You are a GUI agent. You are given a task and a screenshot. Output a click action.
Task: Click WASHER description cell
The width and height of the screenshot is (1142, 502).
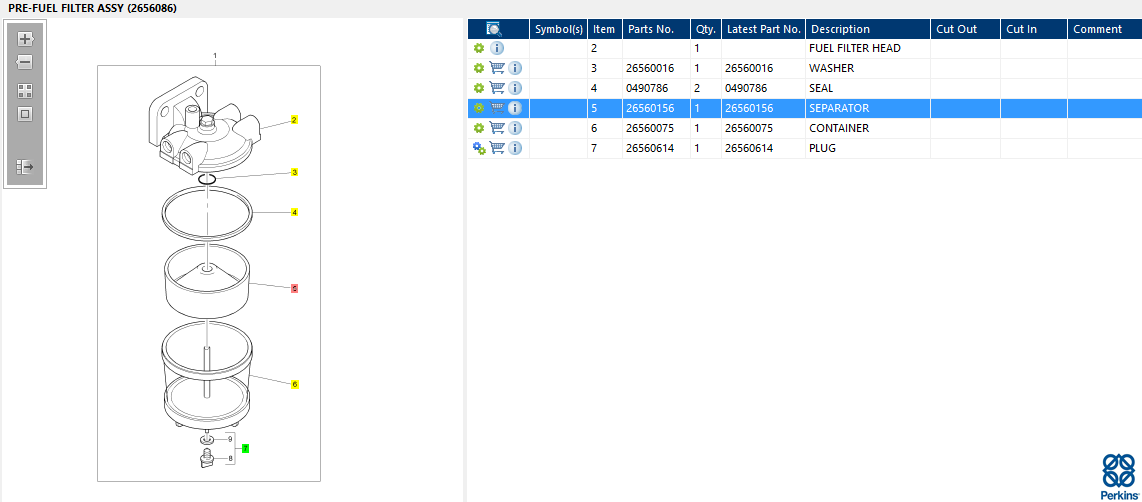(x=868, y=68)
